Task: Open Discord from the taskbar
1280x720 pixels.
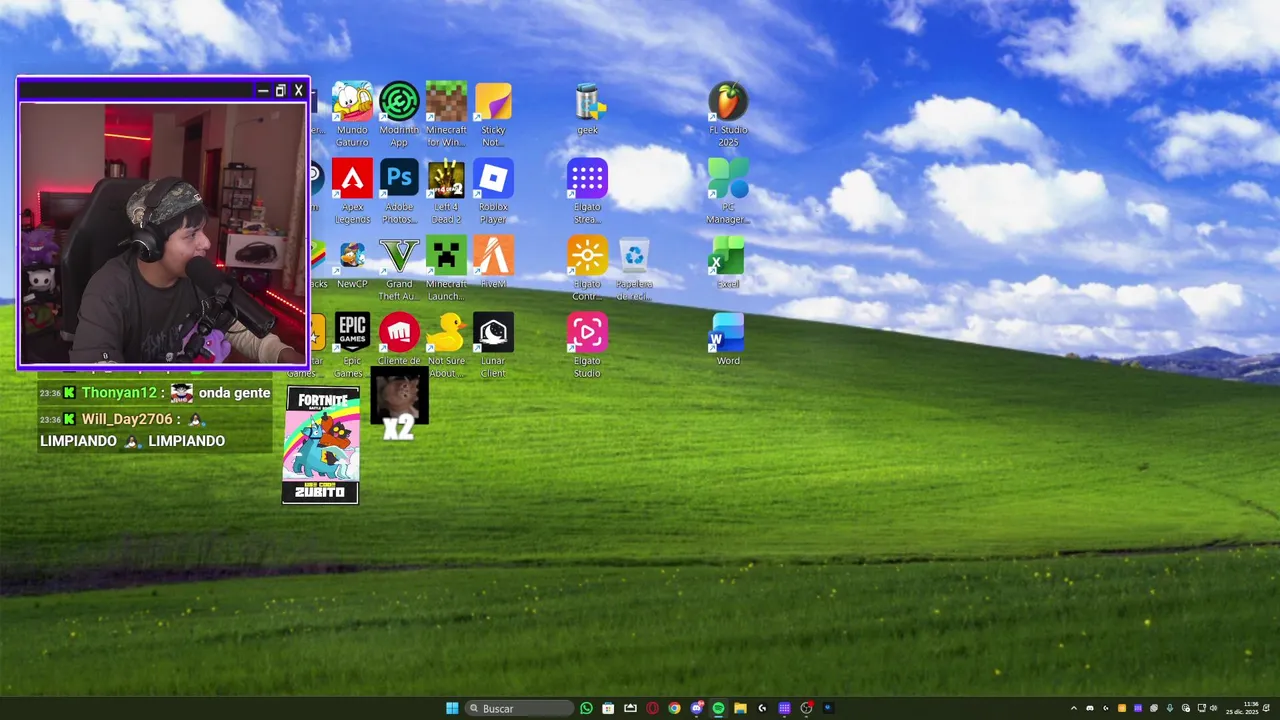Action: (697, 708)
